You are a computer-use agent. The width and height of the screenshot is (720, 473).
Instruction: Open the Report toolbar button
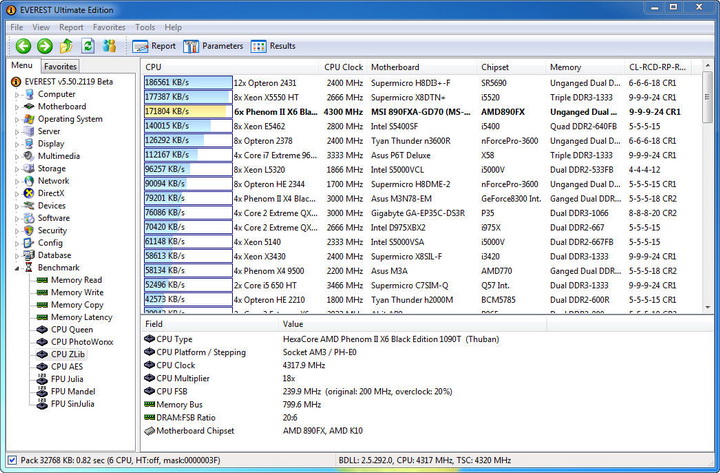pyautogui.click(x=154, y=46)
